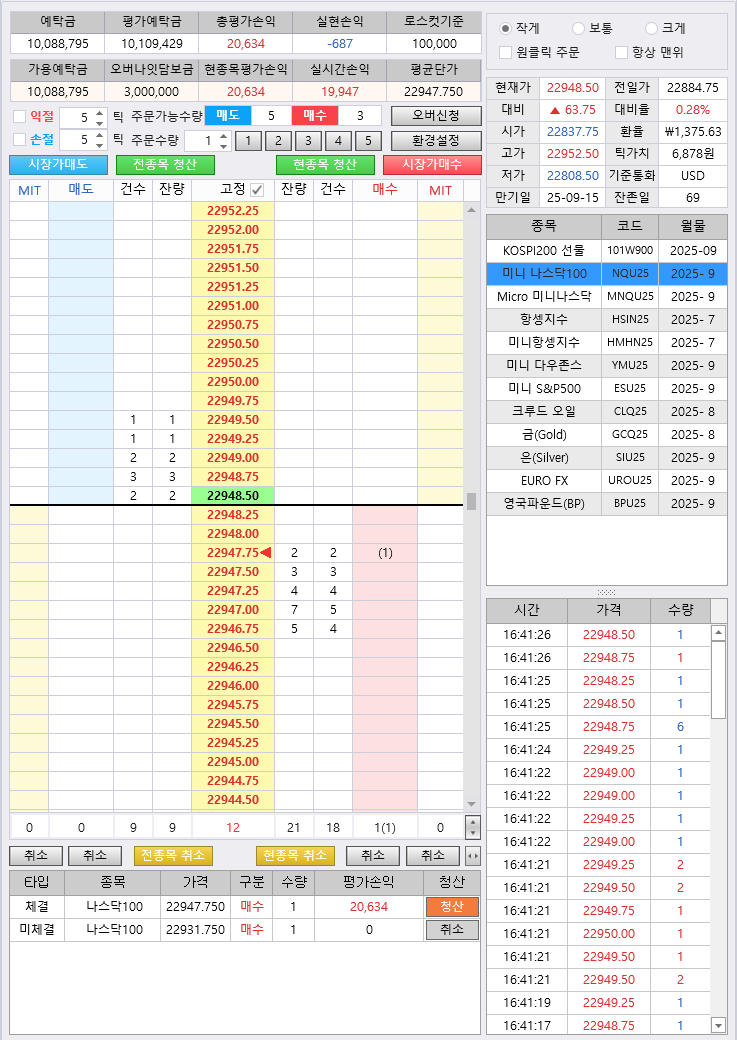The height and width of the screenshot is (1040, 737).
Task: Click the 주문수량 quantity input field
Action: point(201,141)
